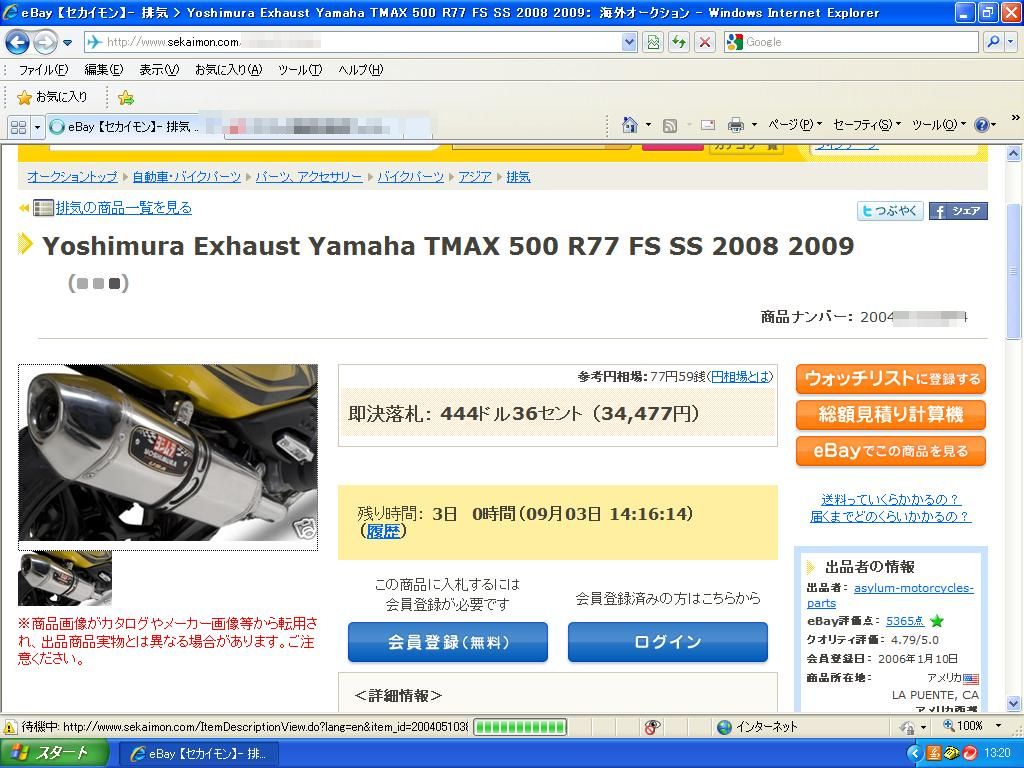Open the Windows スタート button
Viewport: 1024px width, 768px height.
(54, 754)
